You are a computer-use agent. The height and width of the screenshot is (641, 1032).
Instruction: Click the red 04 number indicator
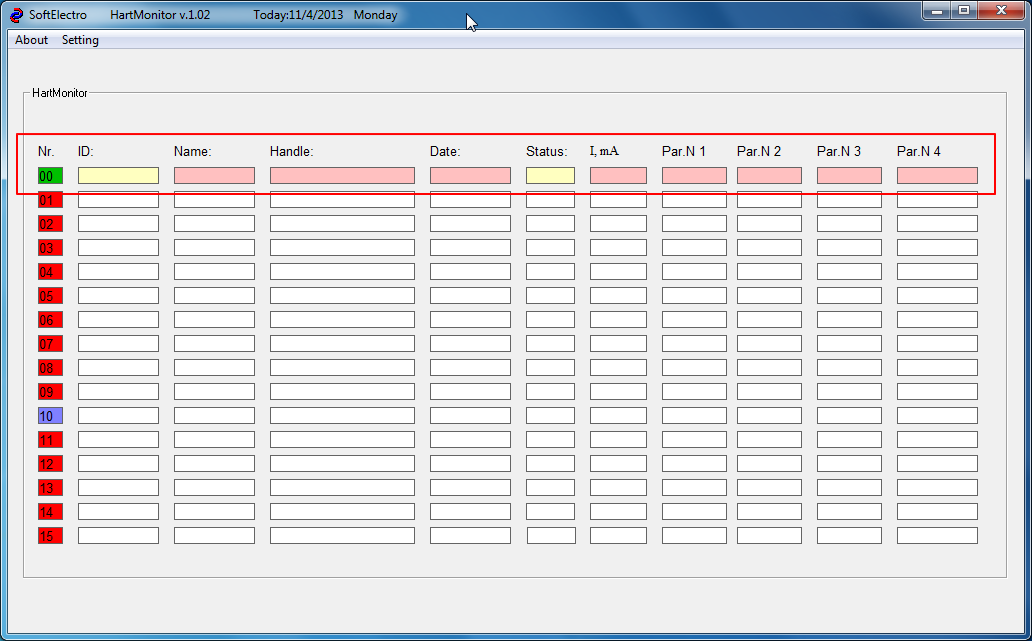point(50,272)
